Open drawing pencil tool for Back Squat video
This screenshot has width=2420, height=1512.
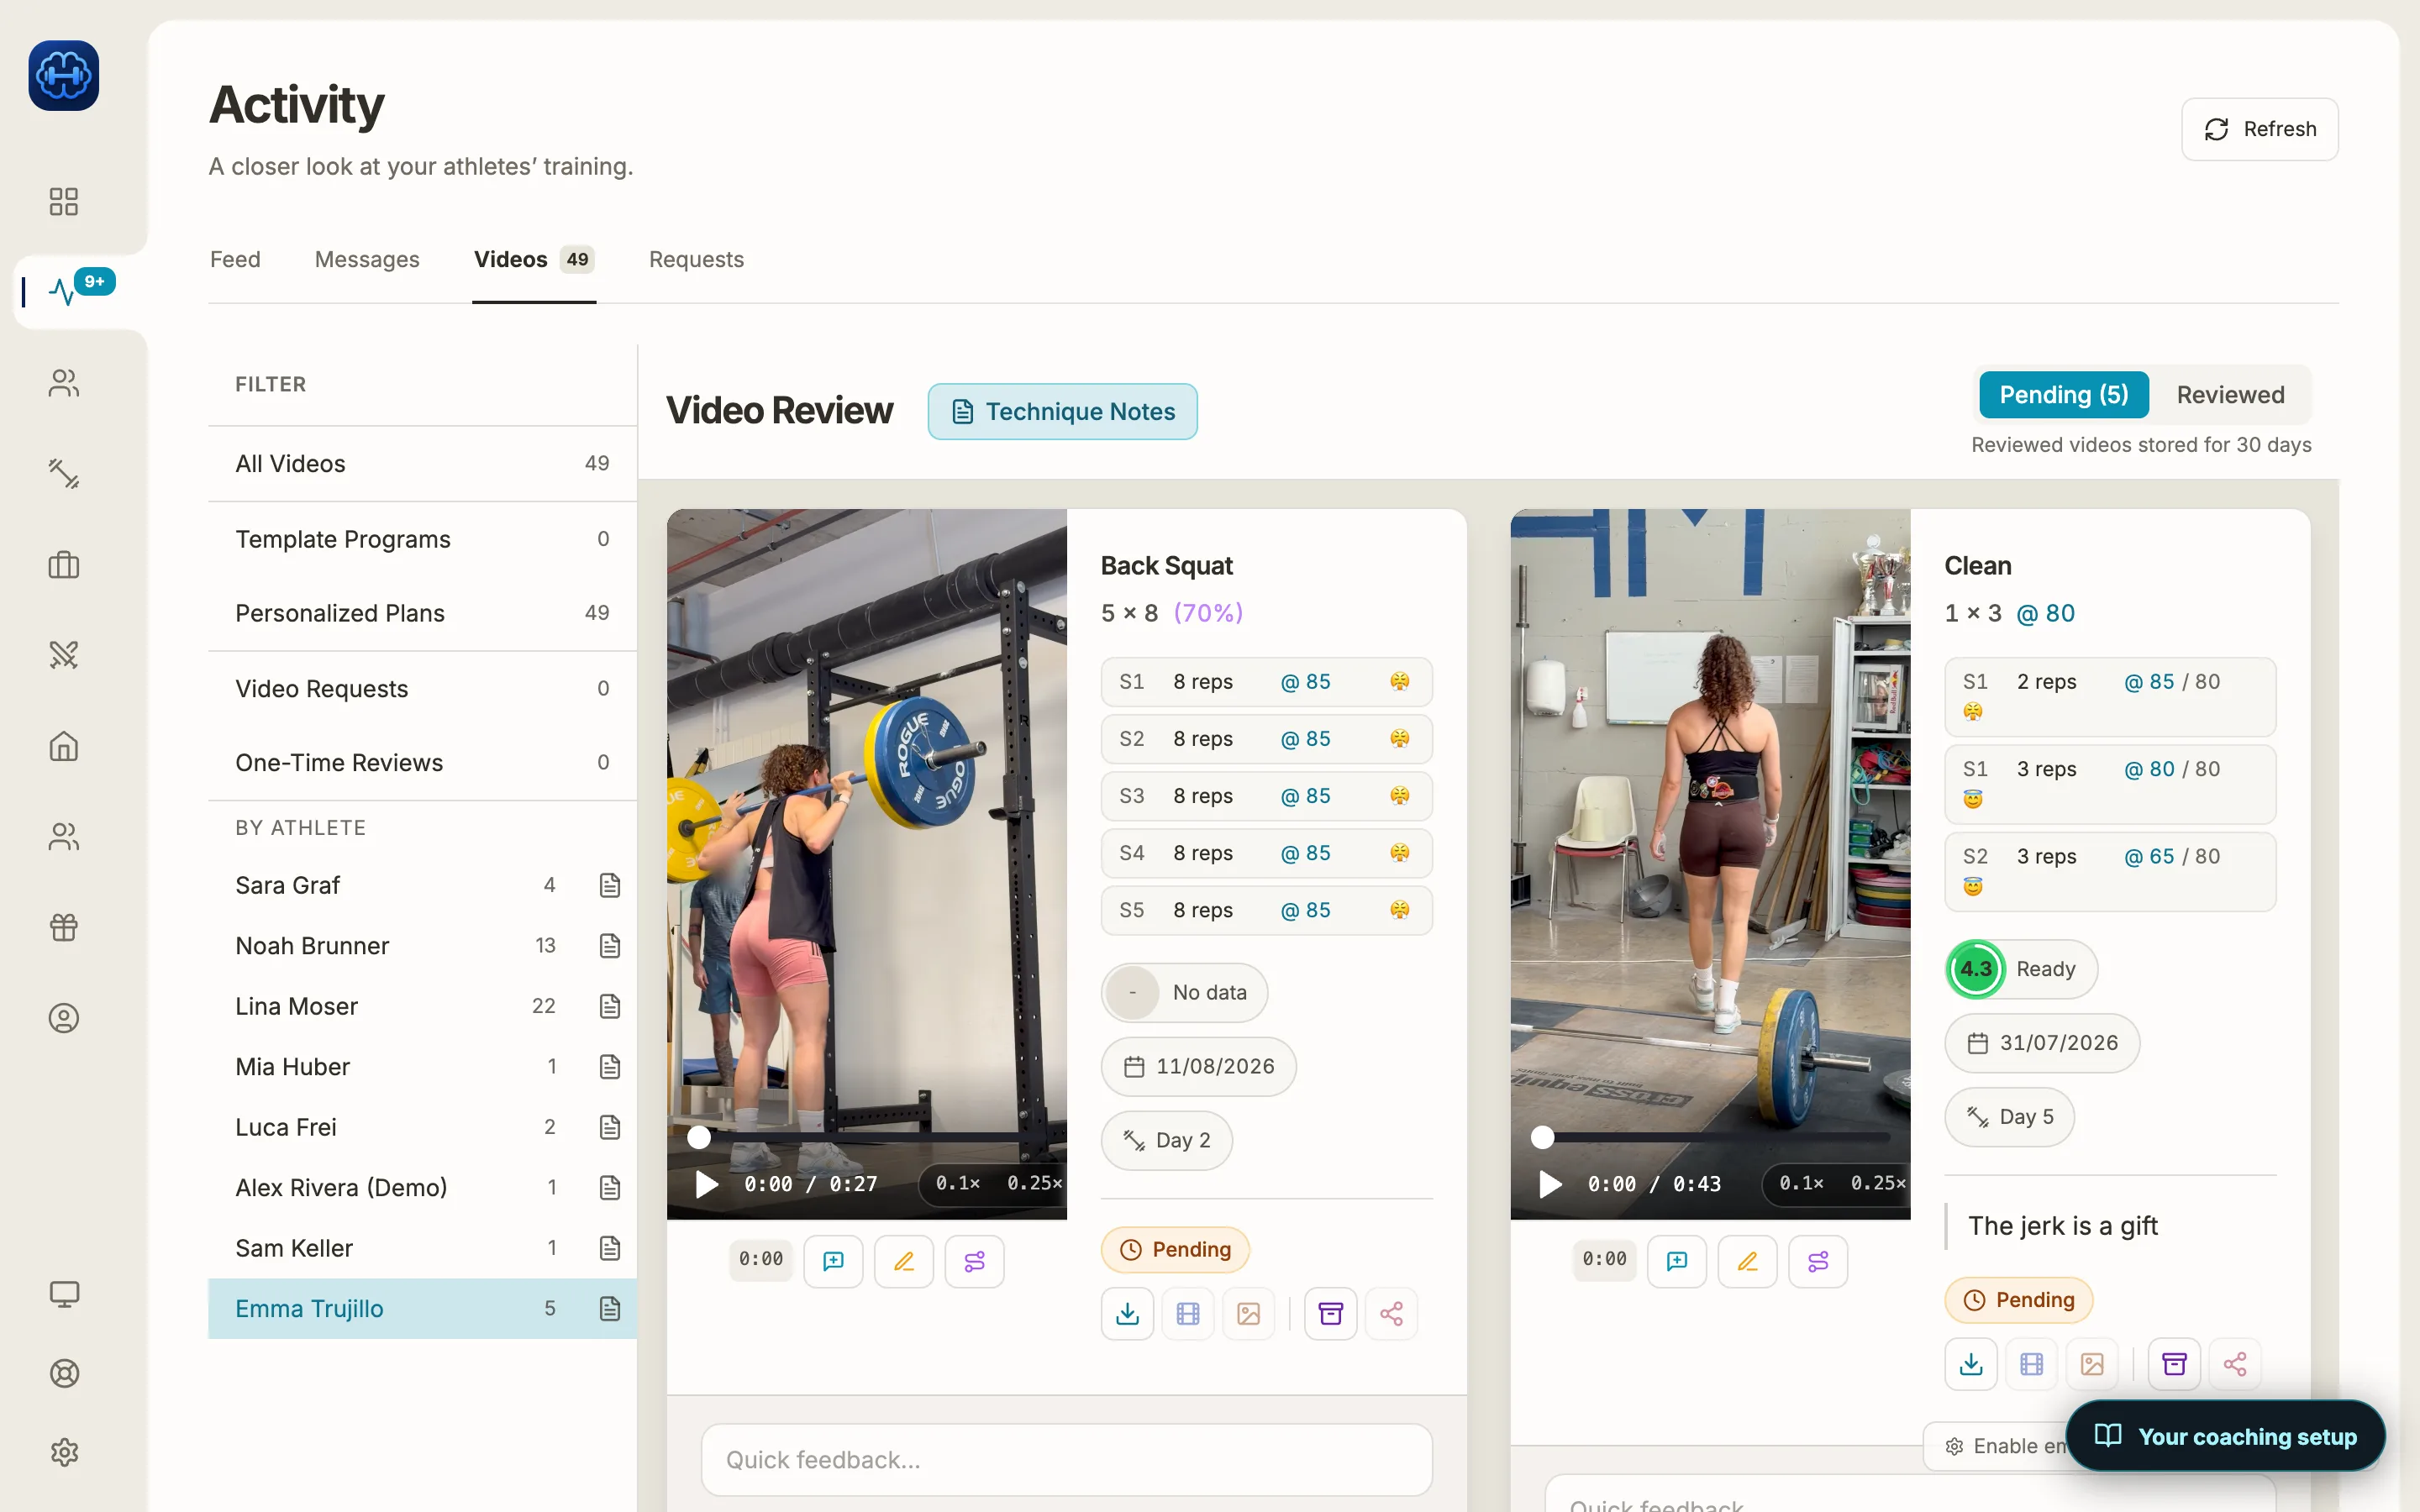(x=904, y=1261)
